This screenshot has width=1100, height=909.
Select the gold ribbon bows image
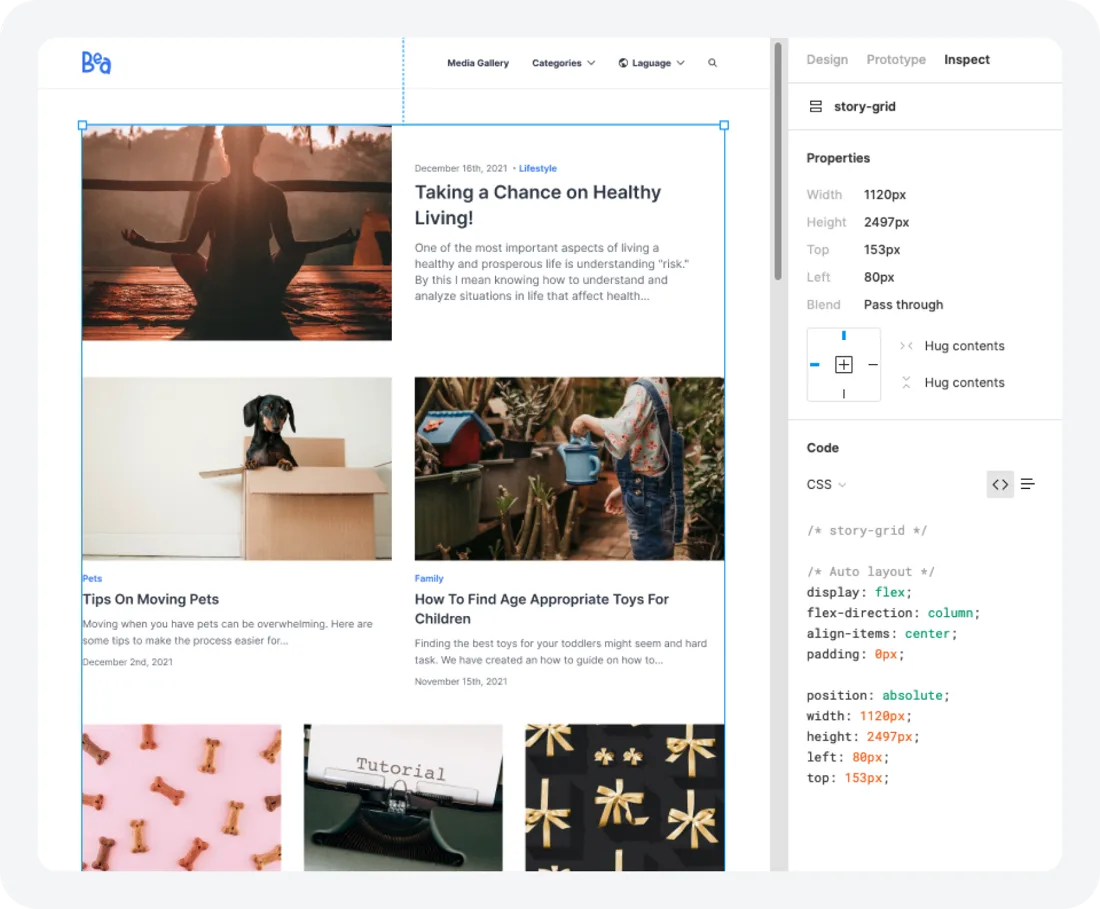point(625,797)
